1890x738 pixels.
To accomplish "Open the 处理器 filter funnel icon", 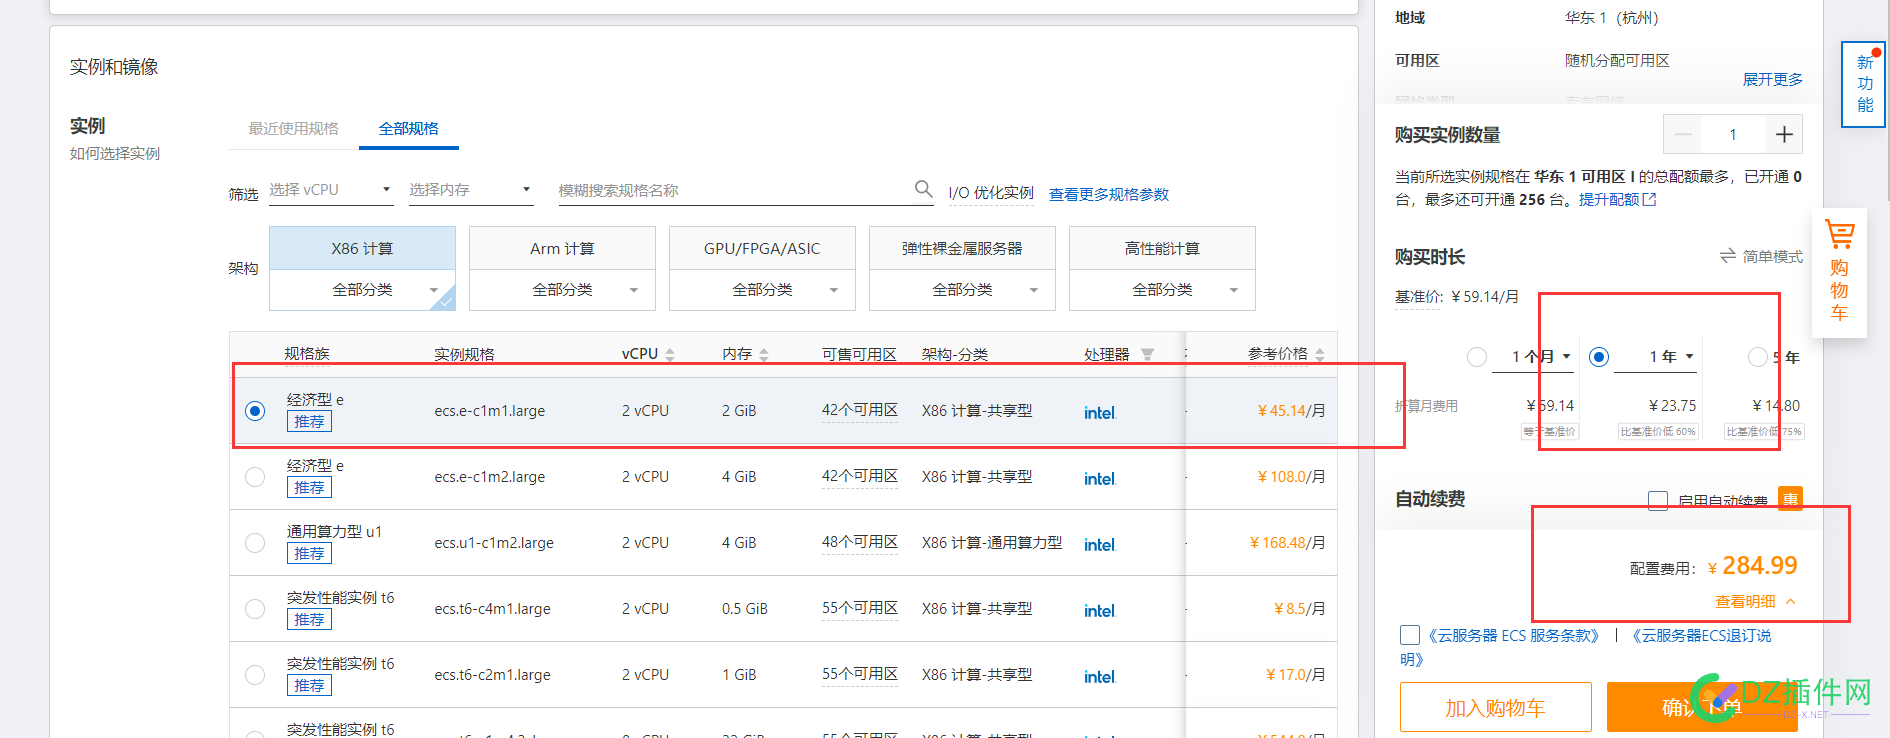I will point(1147,354).
